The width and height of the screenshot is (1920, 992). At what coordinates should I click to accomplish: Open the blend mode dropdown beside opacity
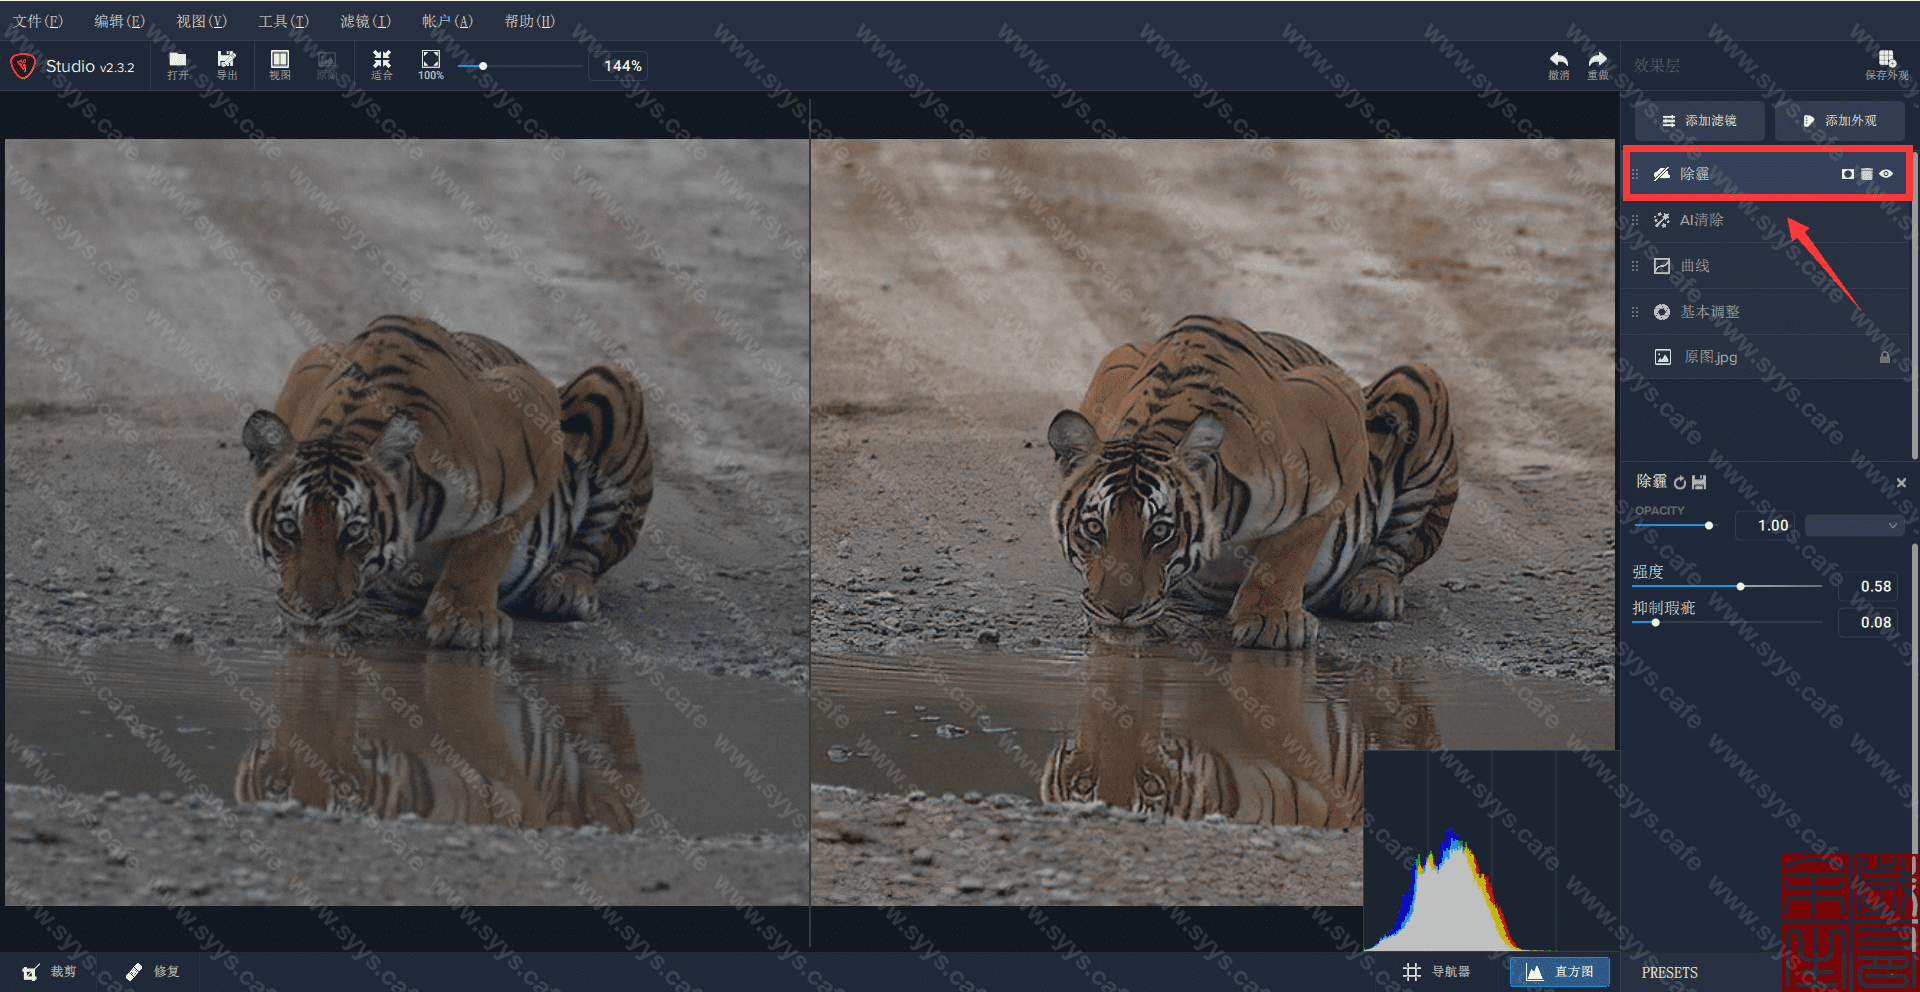click(1854, 526)
